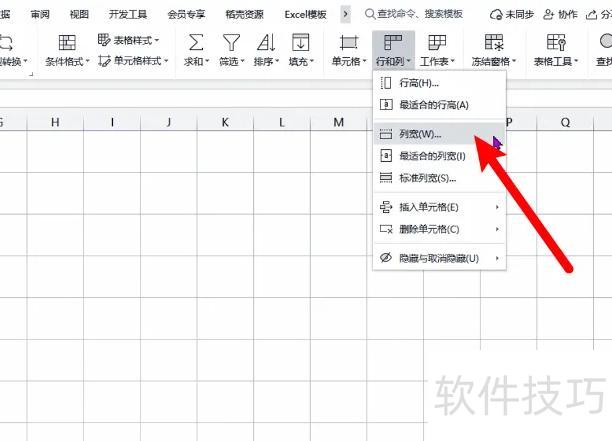Expand the 条件格式 dropdown arrow
The width and height of the screenshot is (612, 441).
click(88, 61)
